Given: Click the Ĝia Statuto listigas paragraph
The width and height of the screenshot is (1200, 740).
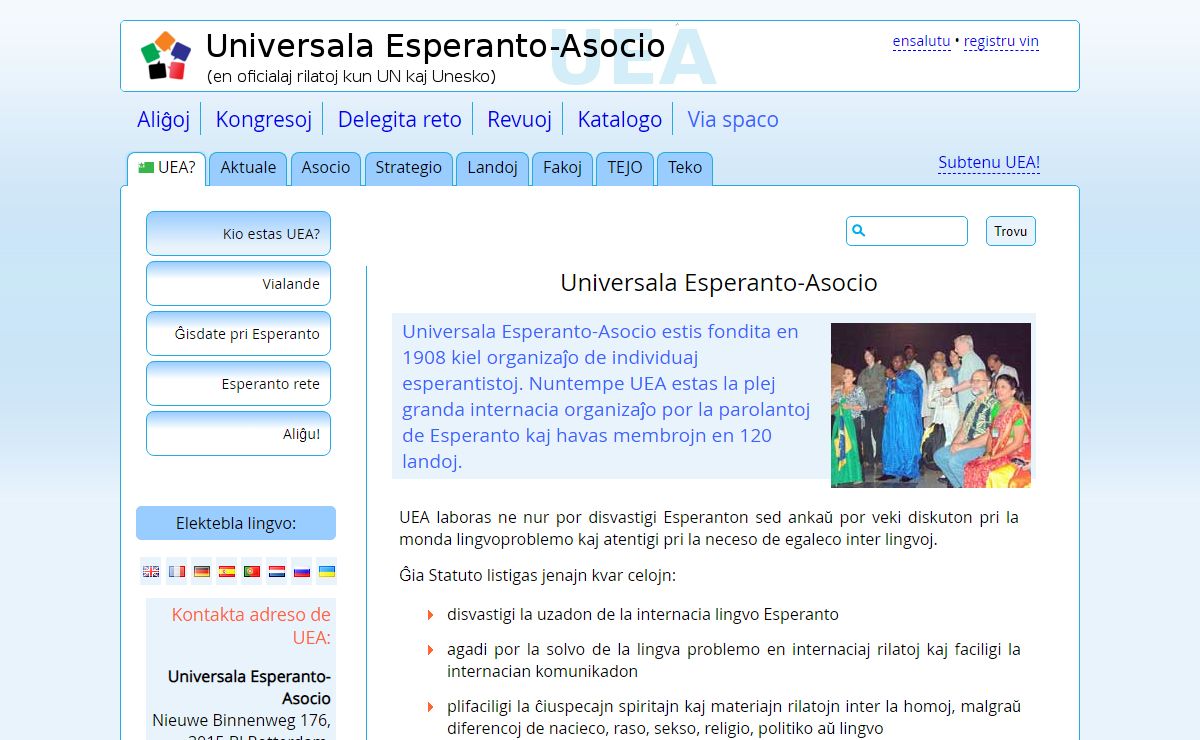Looking at the screenshot, I should (538, 576).
